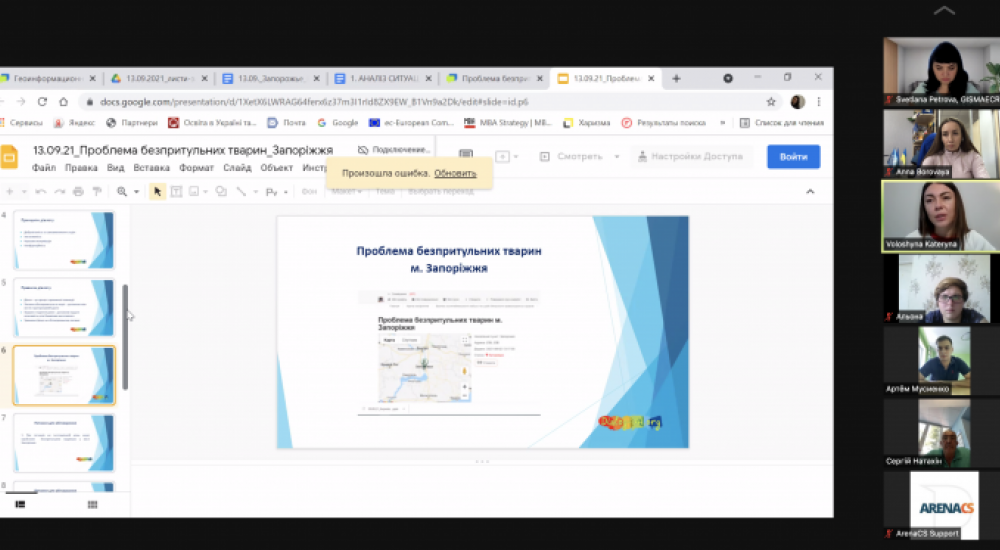Click the new slide plus icon
1000x550 pixels.
click(9, 191)
